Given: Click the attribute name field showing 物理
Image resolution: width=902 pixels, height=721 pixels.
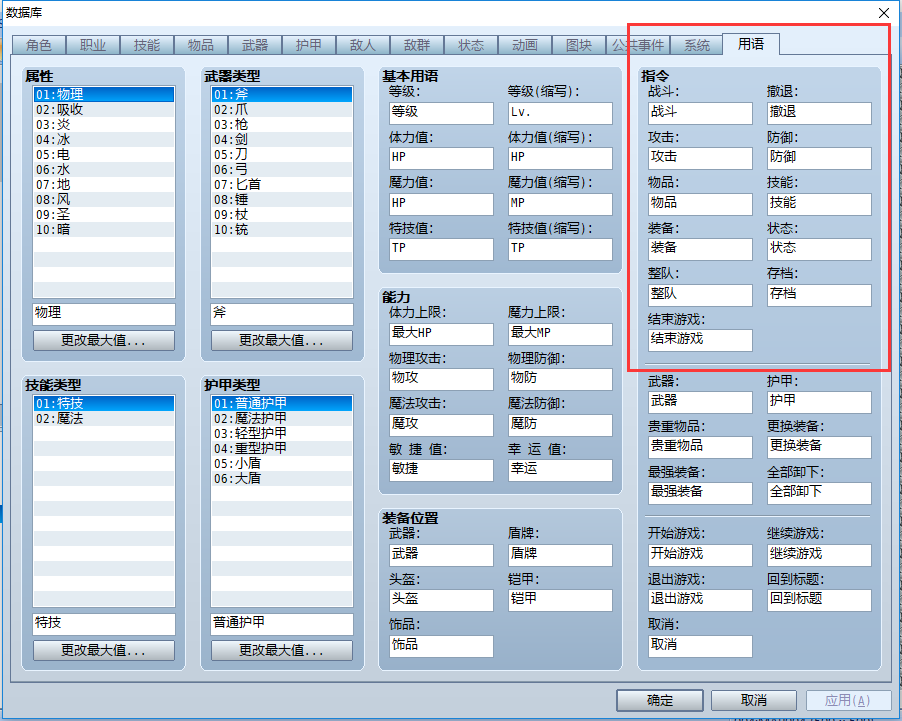Looking at the screenshot, I should tap(104, 314).
